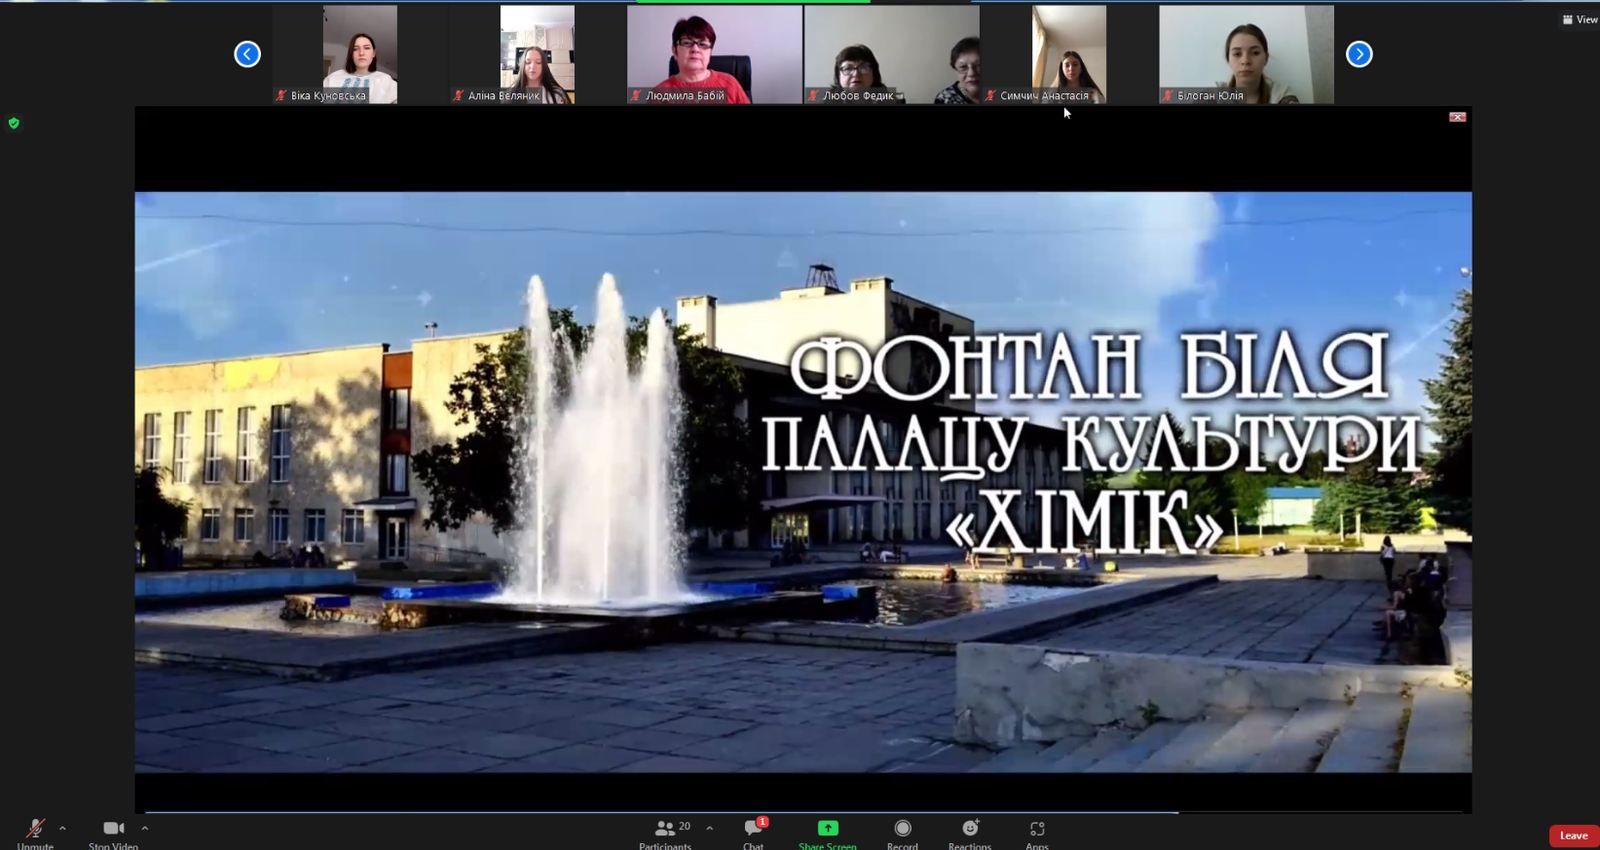This screenshot has height=850, width=1600.
Task: Select Людмила Бабій video thumbnail
Action: (714, 54)
